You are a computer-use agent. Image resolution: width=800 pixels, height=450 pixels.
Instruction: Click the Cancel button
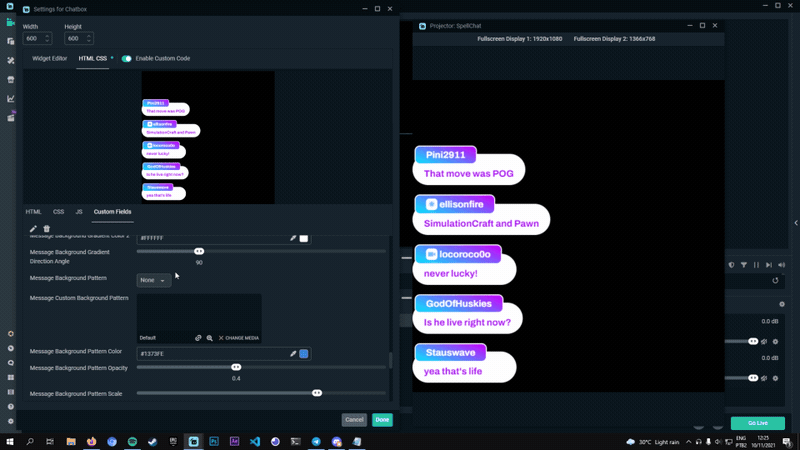(354, 420)
